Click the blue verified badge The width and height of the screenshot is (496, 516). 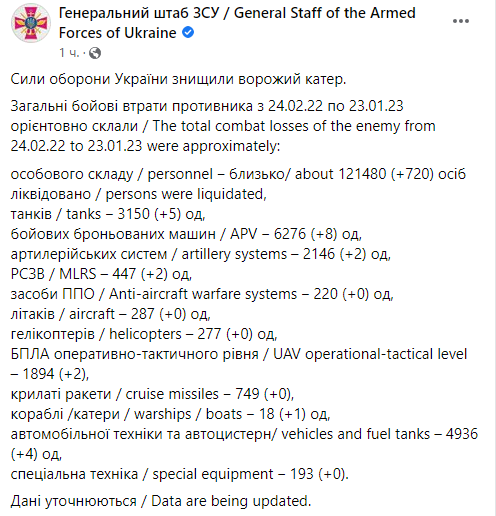pos(188,33)
